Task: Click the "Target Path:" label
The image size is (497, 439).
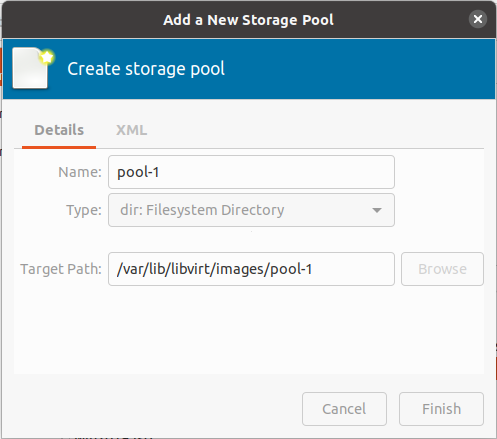Action: click(61, 269)
